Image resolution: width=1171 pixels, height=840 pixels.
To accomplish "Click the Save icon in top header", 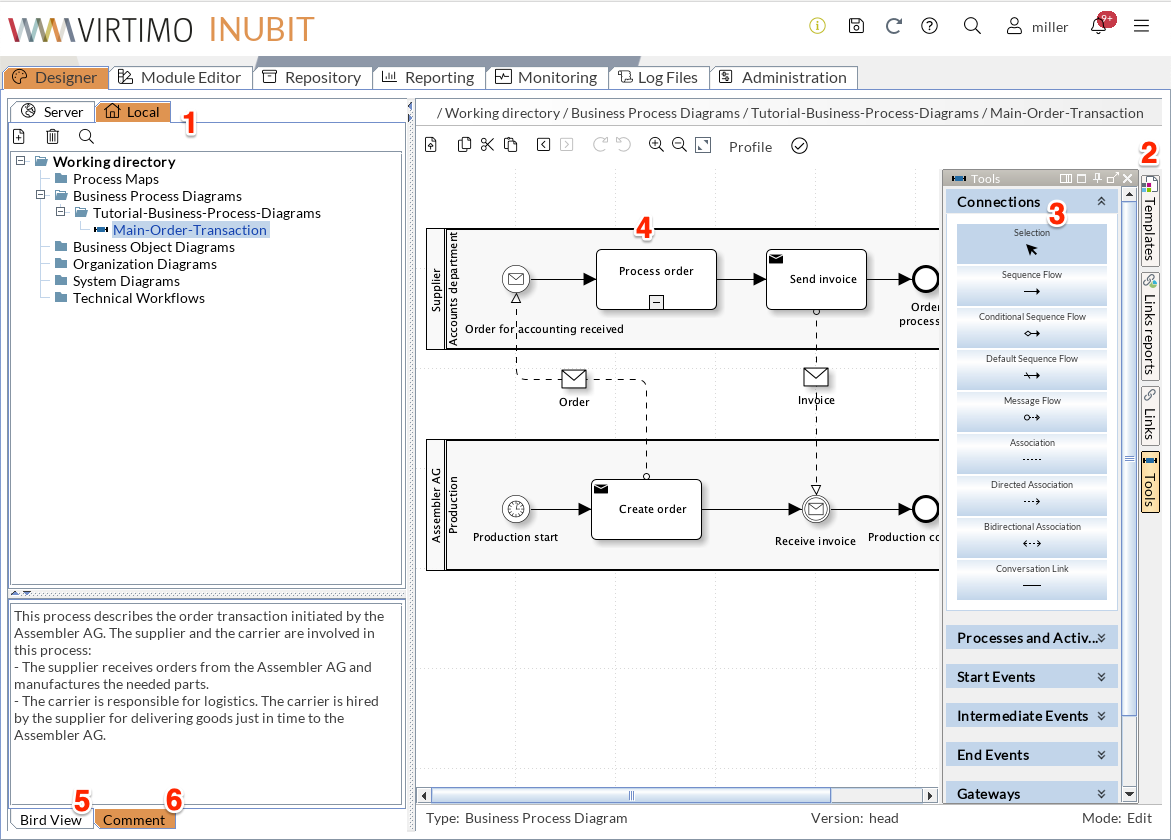I will coord(856,26).
